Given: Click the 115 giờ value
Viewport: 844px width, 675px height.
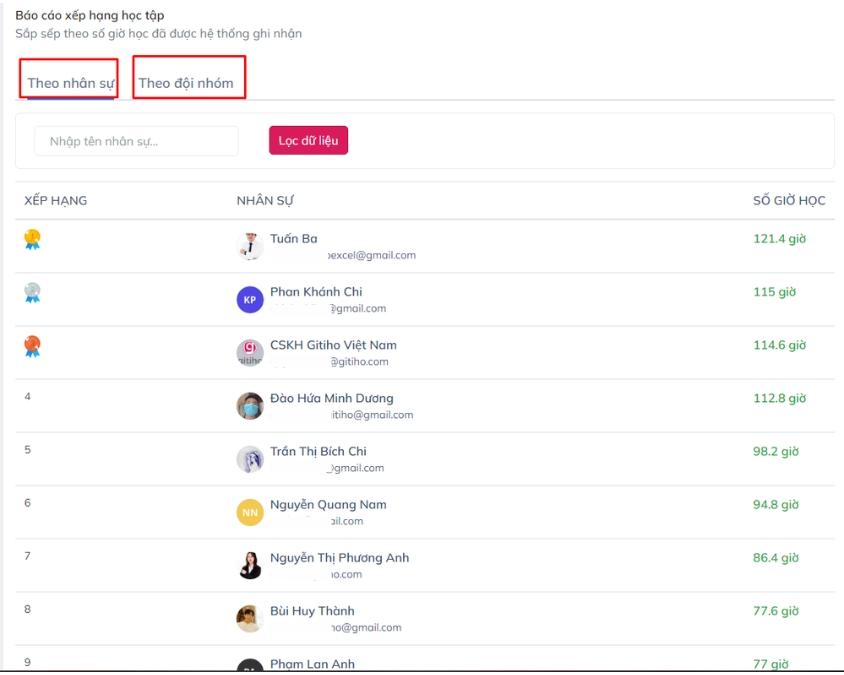Looking at the screenshot, I should [x=775, y=292].
